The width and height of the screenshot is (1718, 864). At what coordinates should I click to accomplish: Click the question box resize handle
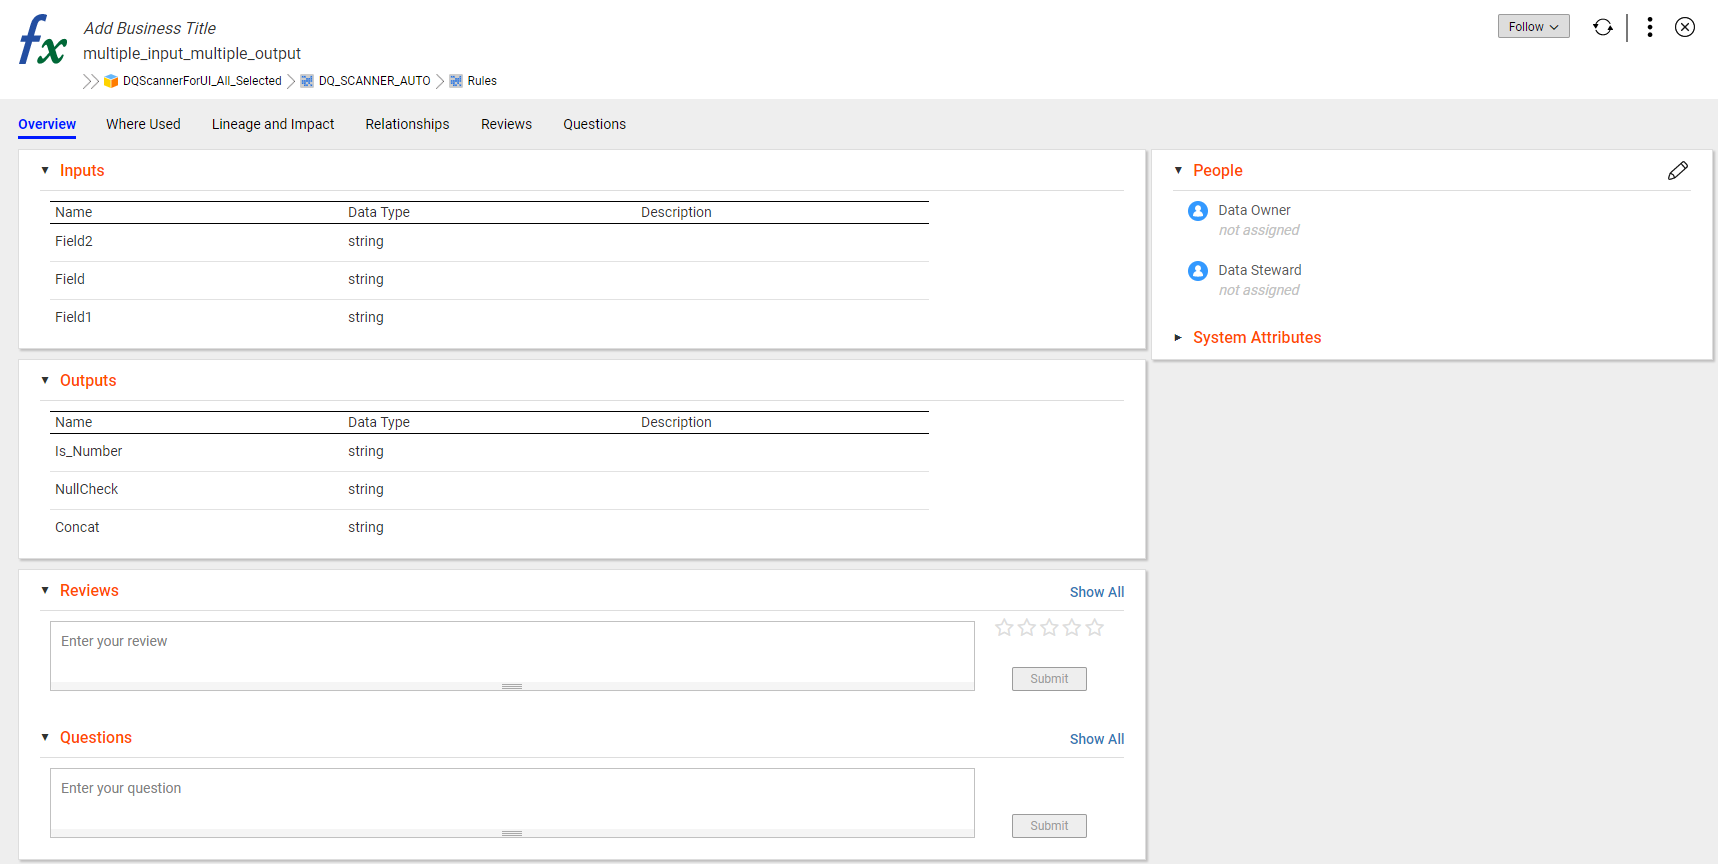512,833
